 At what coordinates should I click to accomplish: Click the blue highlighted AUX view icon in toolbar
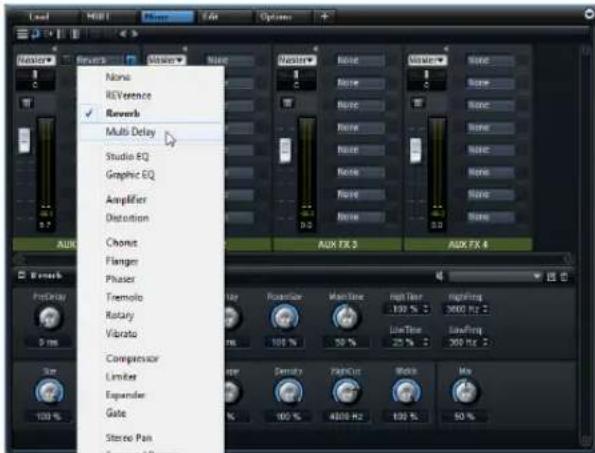click(x=35, y=34)
